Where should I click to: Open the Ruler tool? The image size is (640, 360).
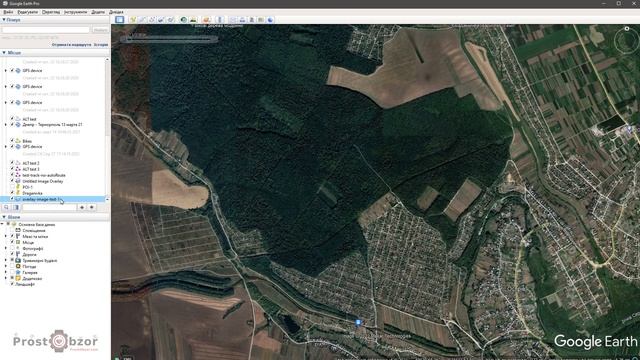click(220, 20)
